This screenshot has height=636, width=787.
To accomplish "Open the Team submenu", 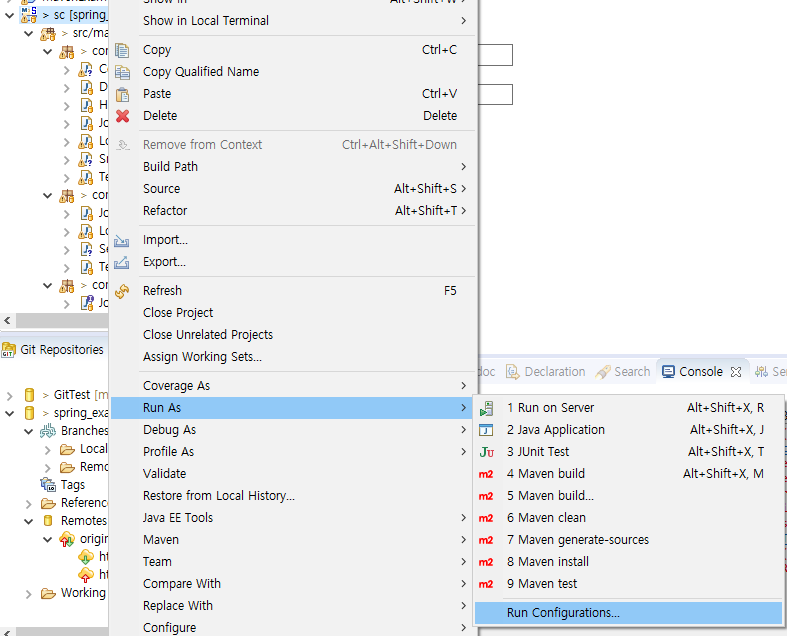I will coord(292,562).
